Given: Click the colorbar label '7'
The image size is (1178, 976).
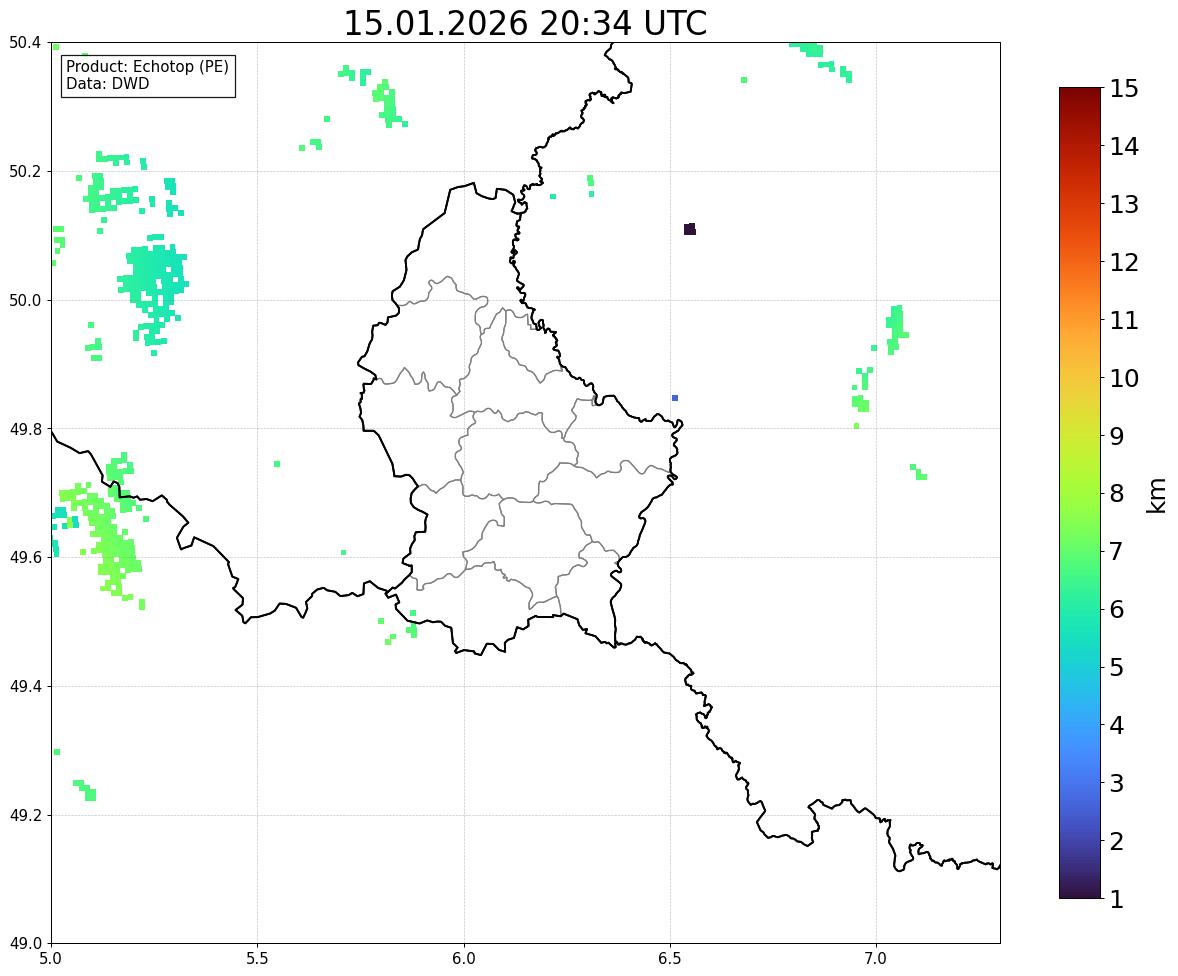Looking at the screenshot, I should (1117, 551).
